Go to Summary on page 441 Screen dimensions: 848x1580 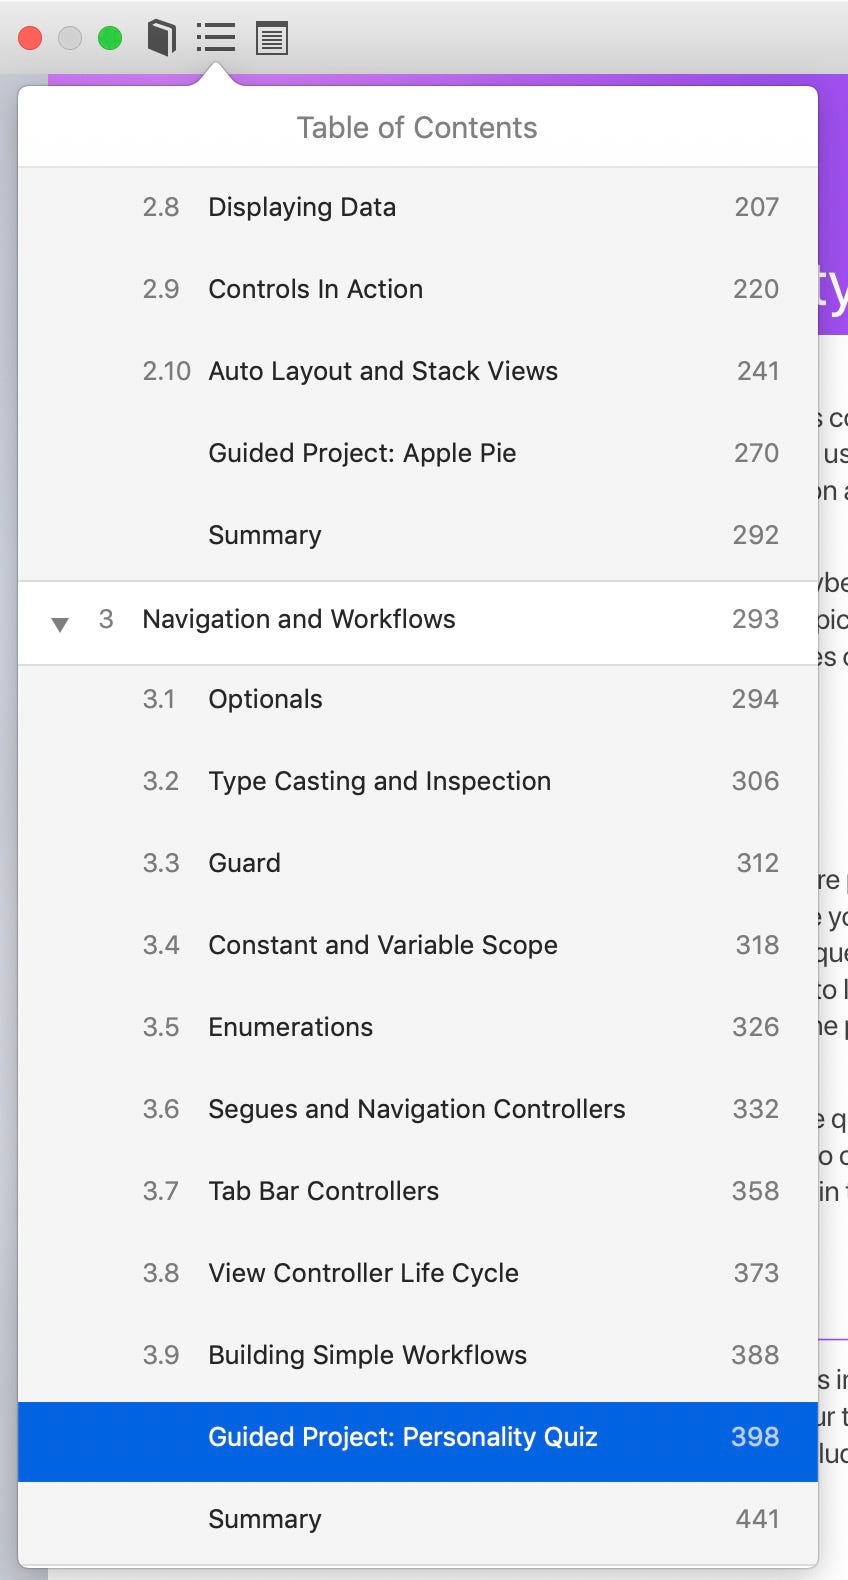[x=418, y=1519]
